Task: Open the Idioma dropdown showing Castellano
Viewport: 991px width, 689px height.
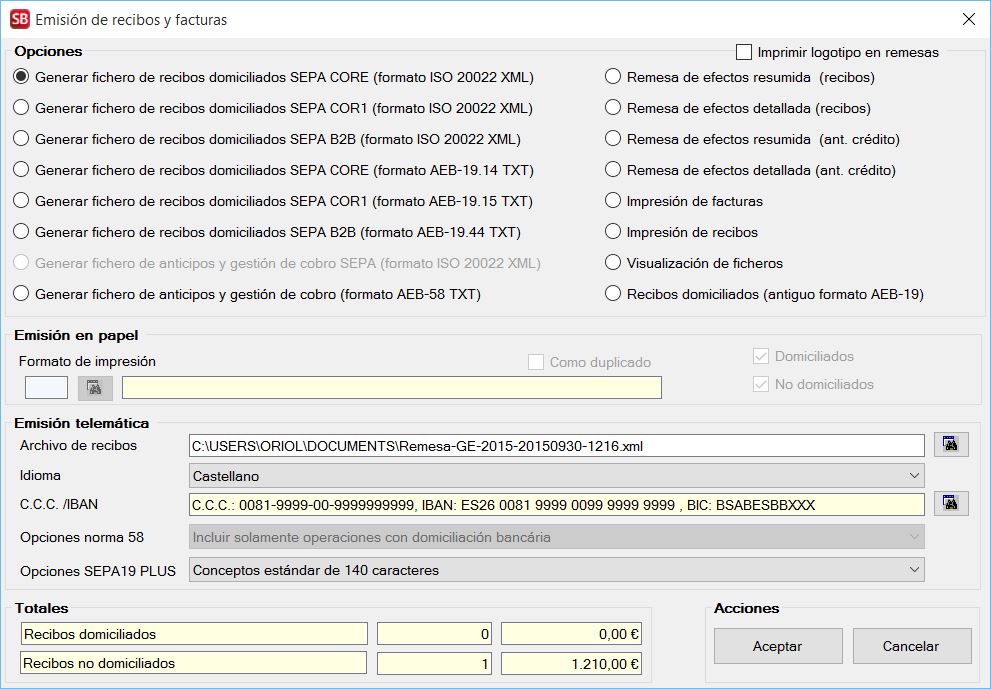Action: click(x=556, y=476)
